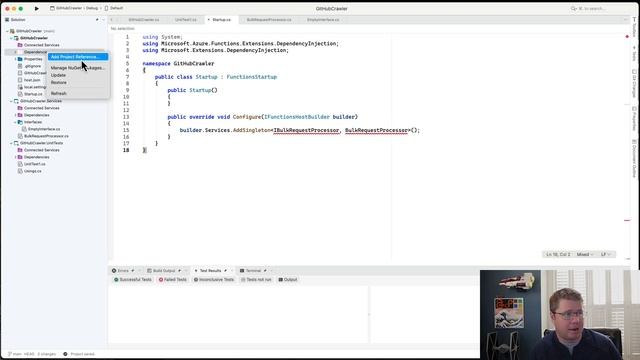
Task: Collapse the bold GitHubCrawler project node
Action: [11, 38]
